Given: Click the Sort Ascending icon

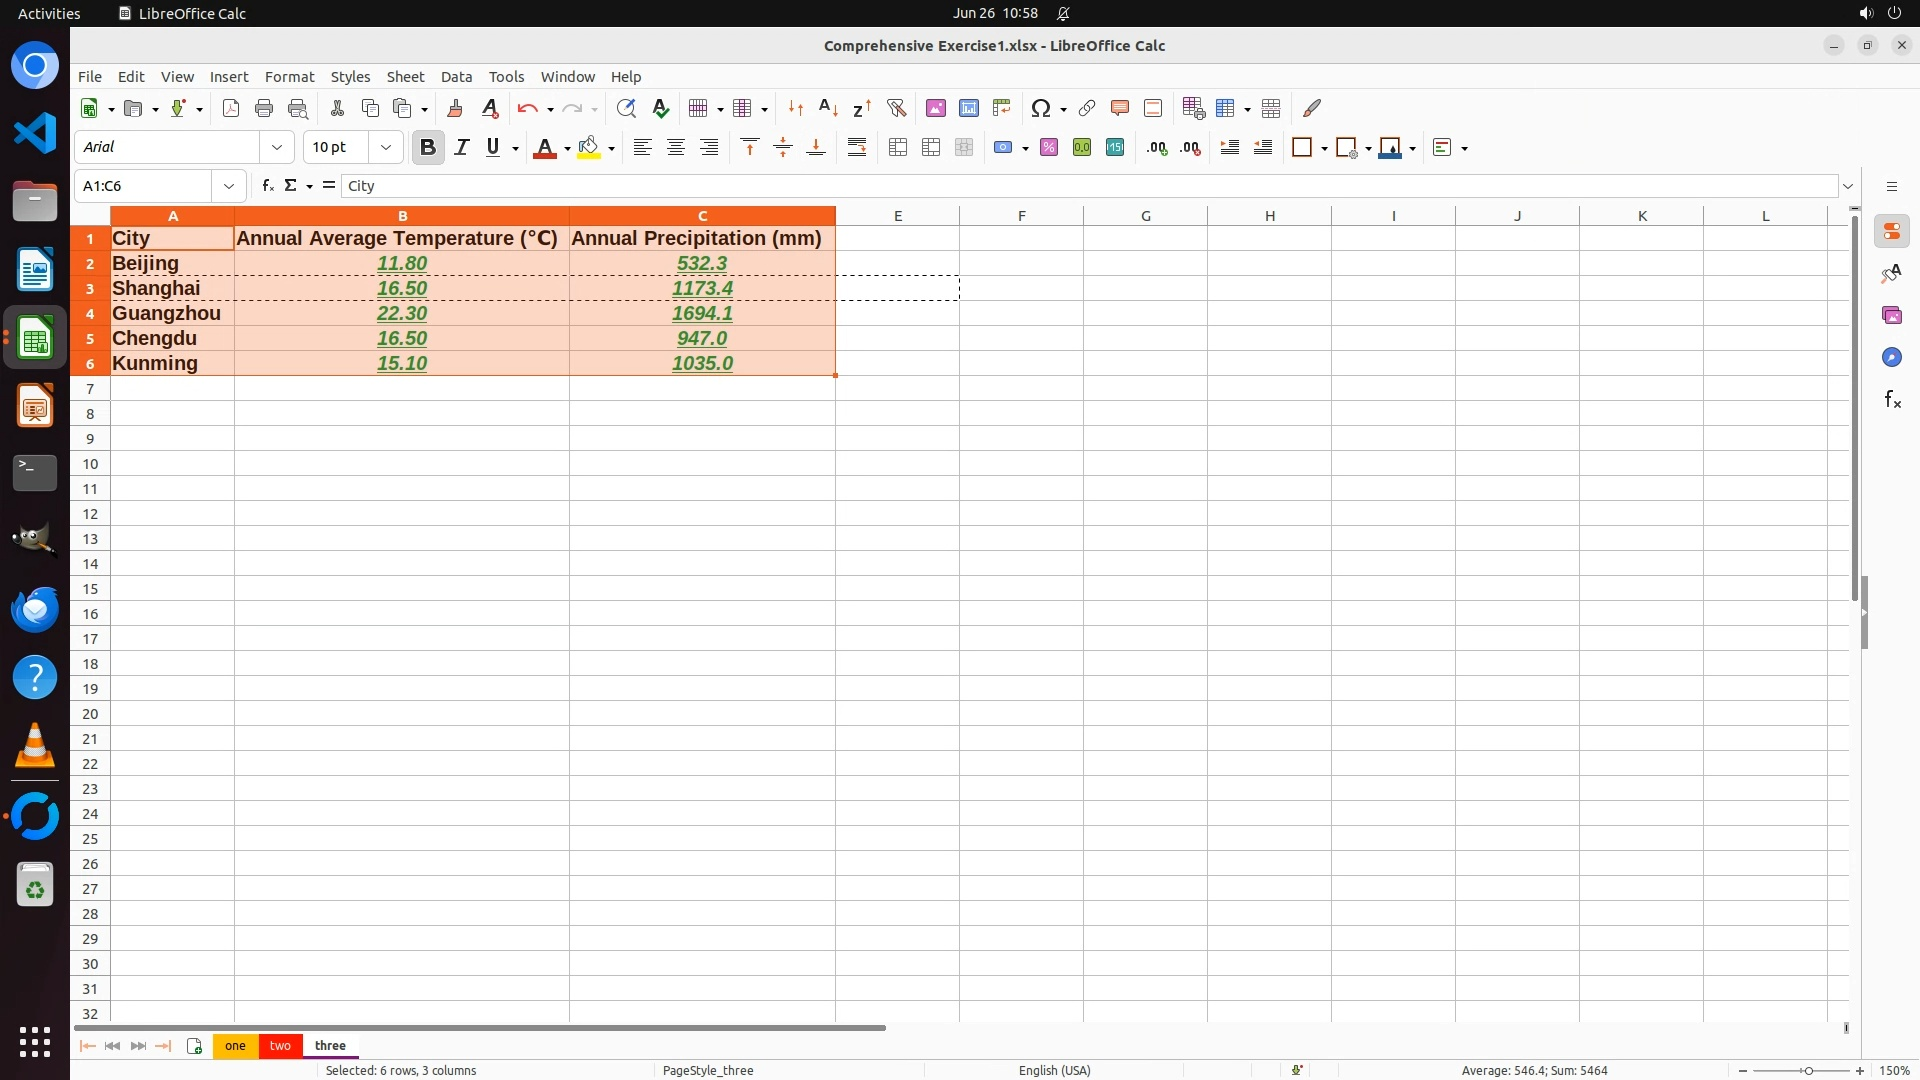Looking at the screenshot, I should pyautogui.click(x=828, y=108).
